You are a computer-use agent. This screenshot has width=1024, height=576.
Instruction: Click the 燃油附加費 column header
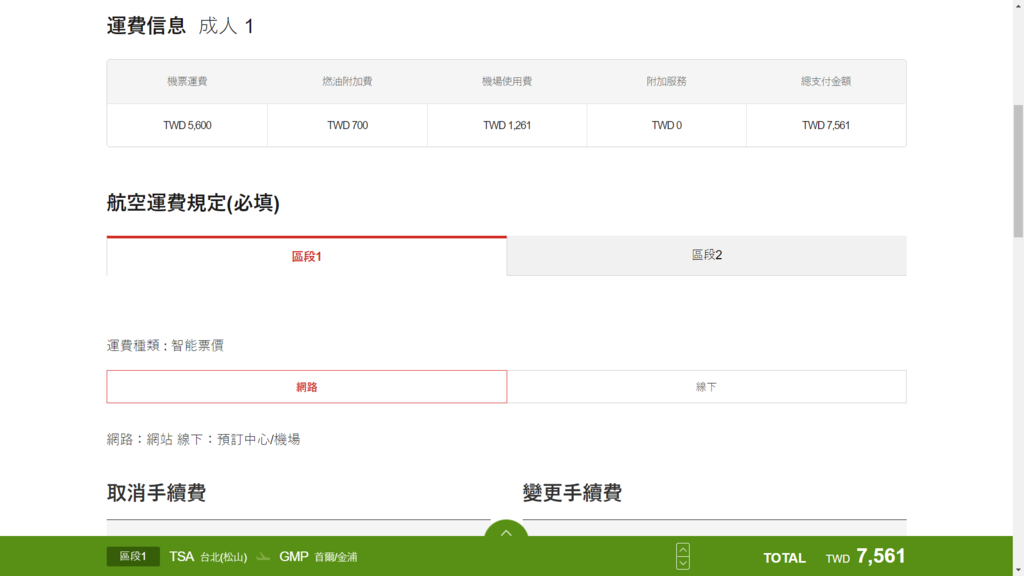click(347, 82)
